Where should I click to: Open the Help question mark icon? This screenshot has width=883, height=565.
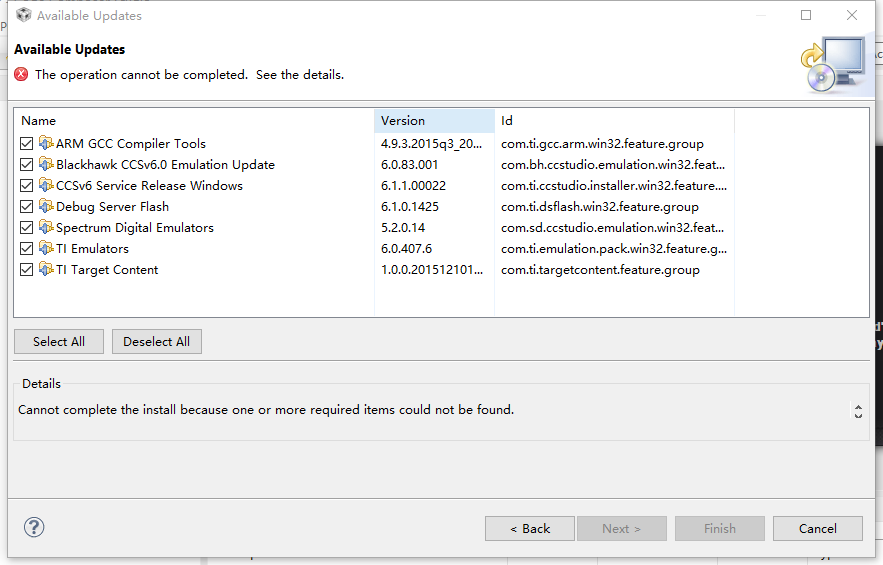coord(34,528)
